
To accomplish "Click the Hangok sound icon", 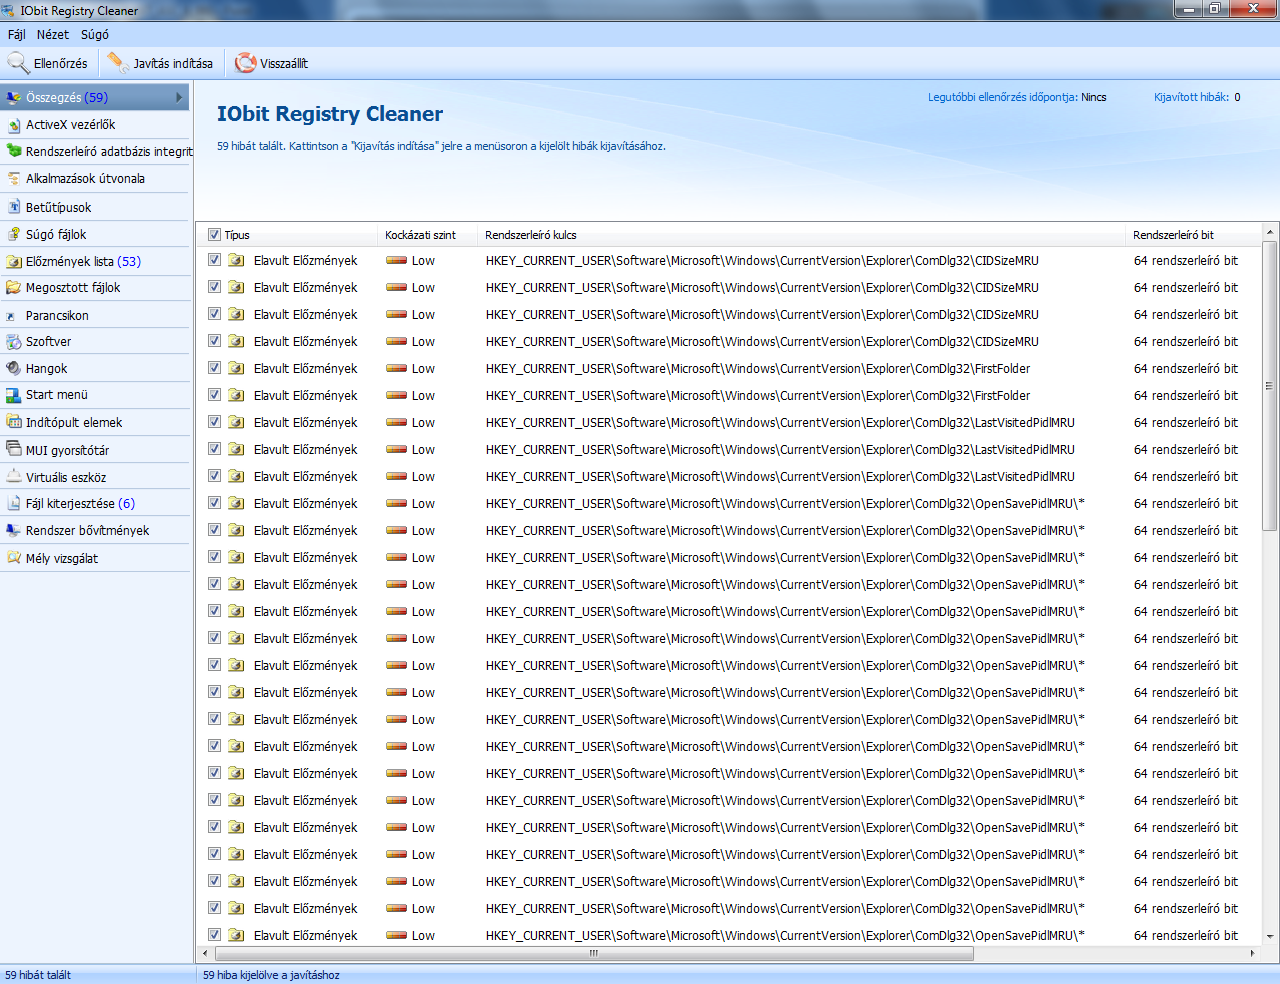I will coord(14,368).
